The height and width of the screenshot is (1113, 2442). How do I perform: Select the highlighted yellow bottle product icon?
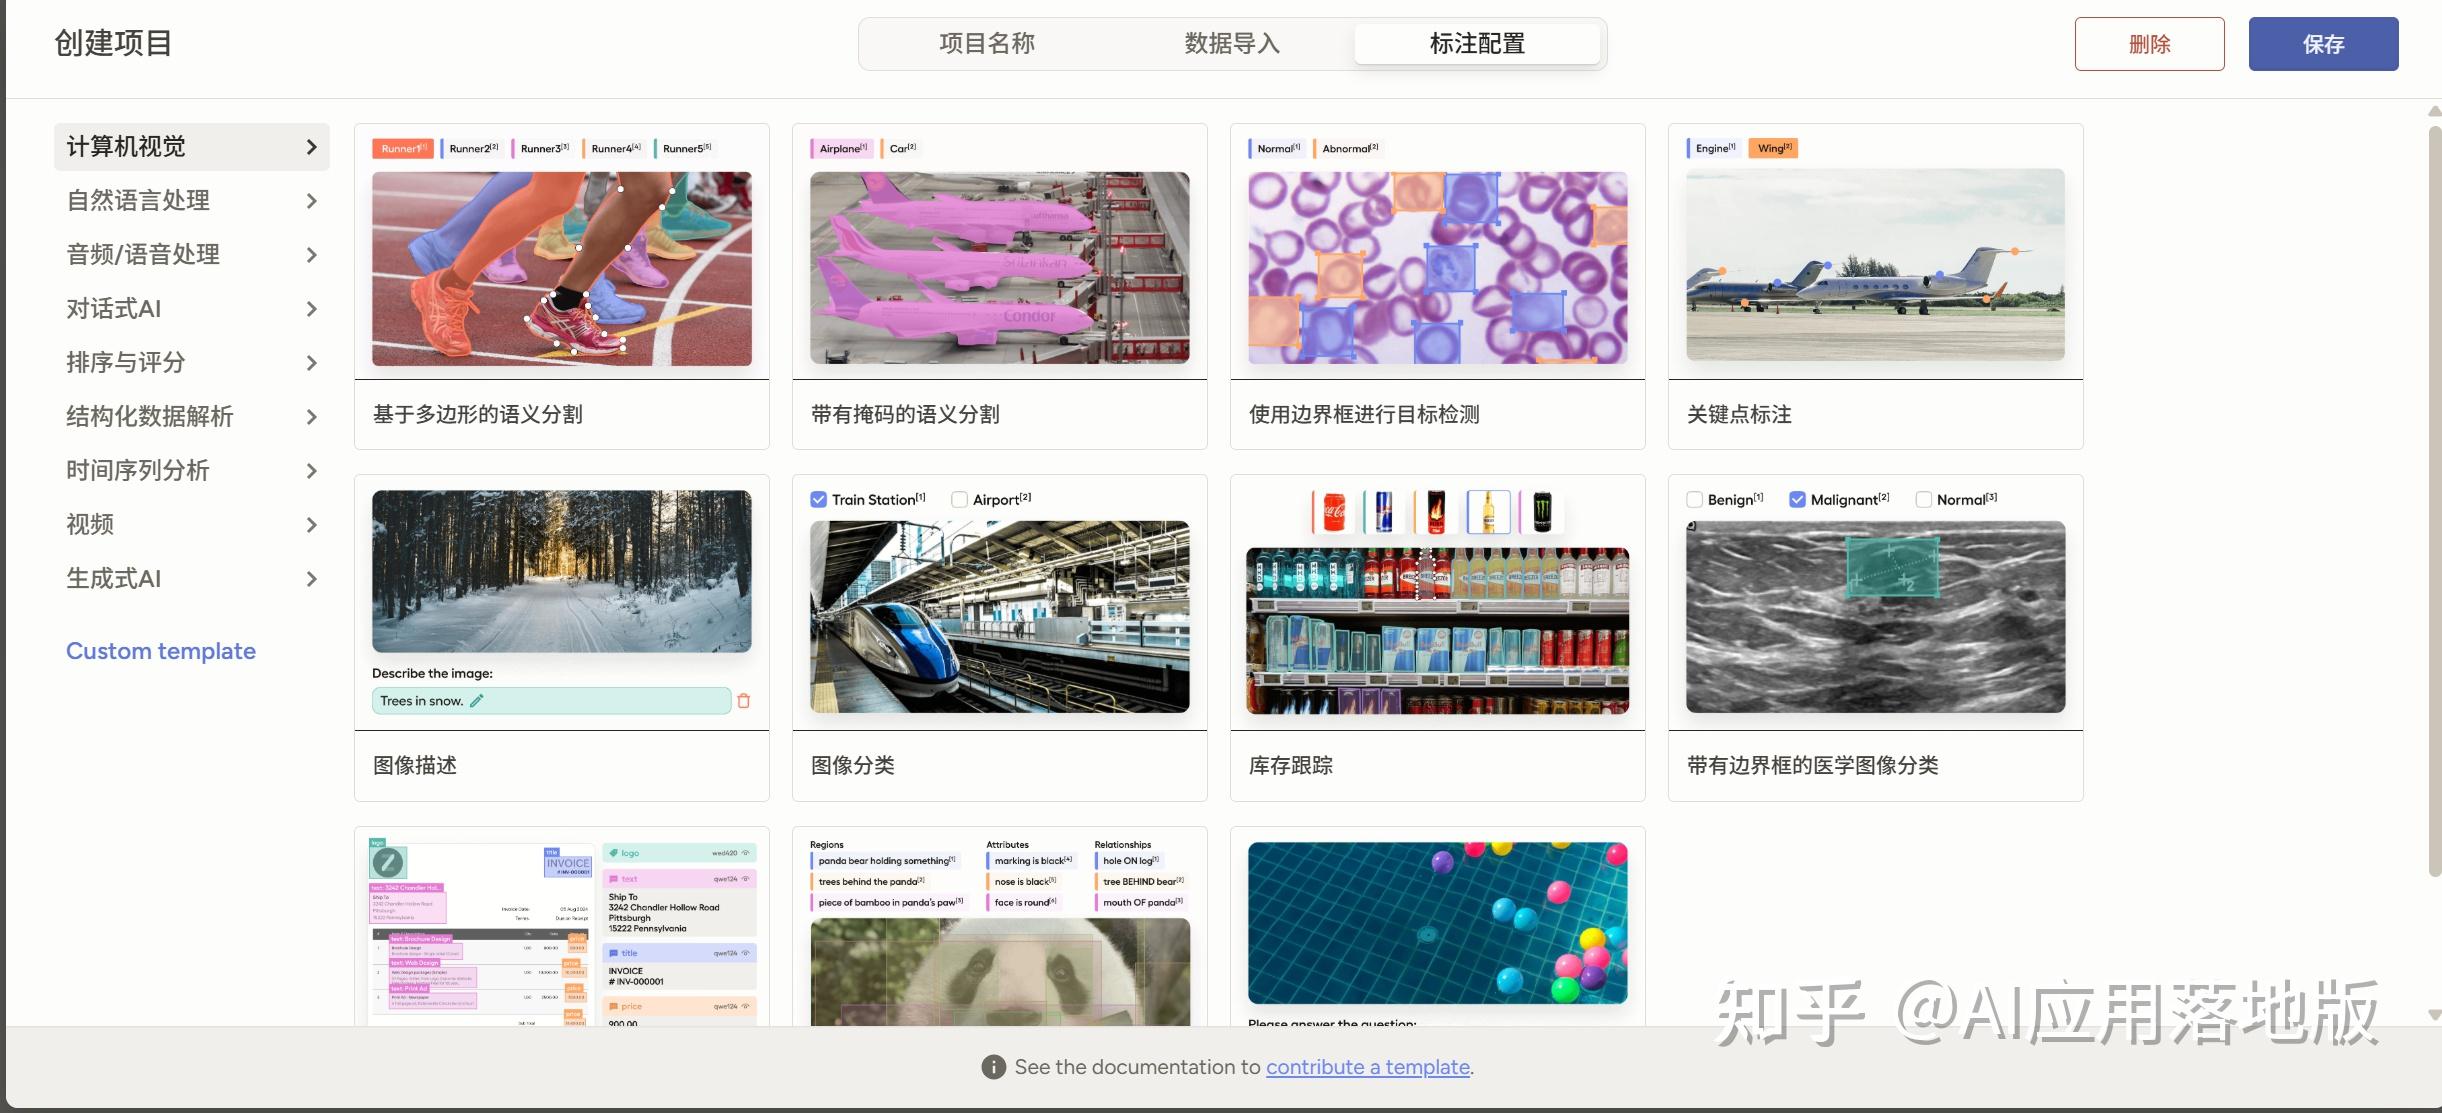click(x=1489, y=512)
